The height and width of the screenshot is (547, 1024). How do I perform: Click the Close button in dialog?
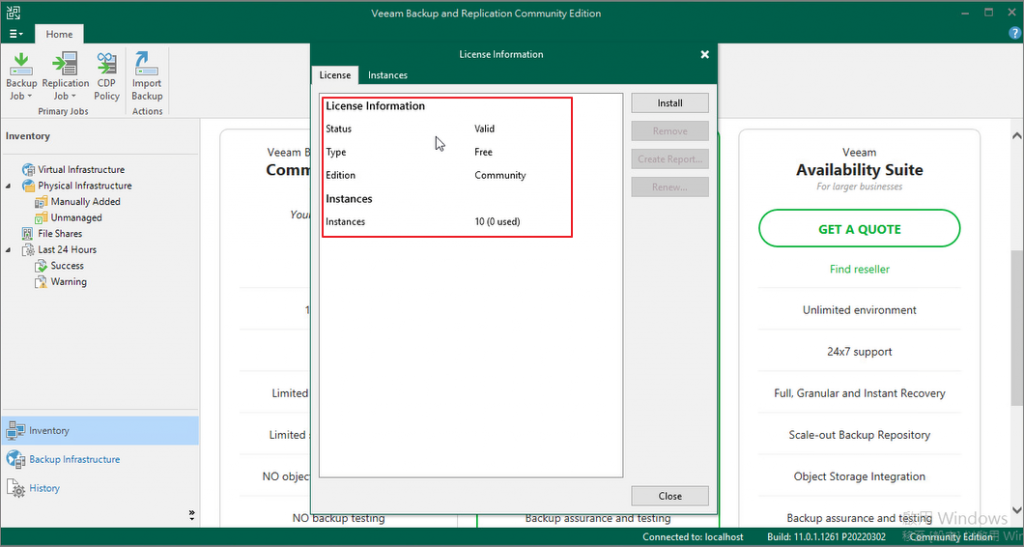click(x=670, y=496)
